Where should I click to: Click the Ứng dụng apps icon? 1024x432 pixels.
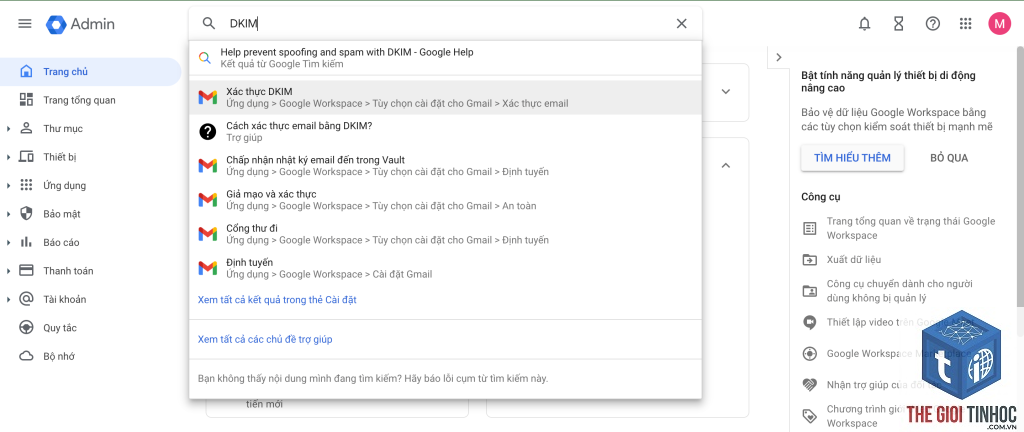tap(26, 185)
